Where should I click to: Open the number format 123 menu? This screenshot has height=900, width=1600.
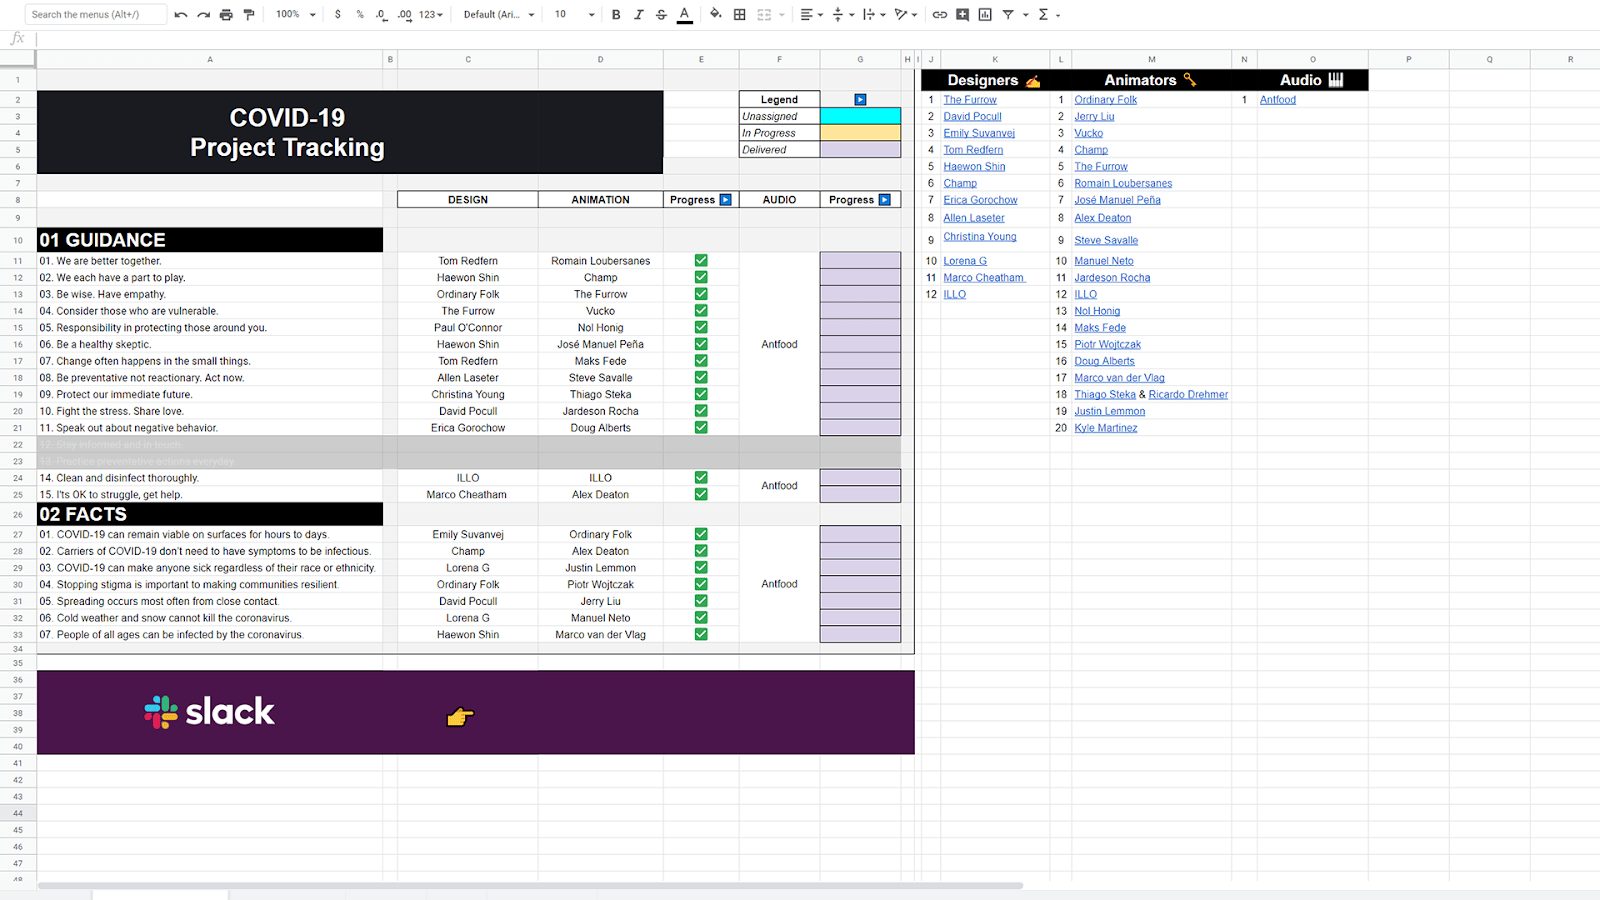pos(431,15)
